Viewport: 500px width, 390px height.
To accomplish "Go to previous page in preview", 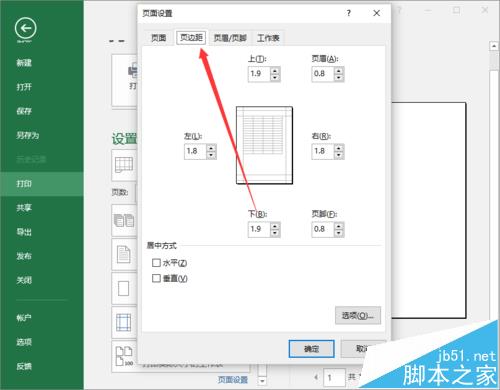I will 316,377.
